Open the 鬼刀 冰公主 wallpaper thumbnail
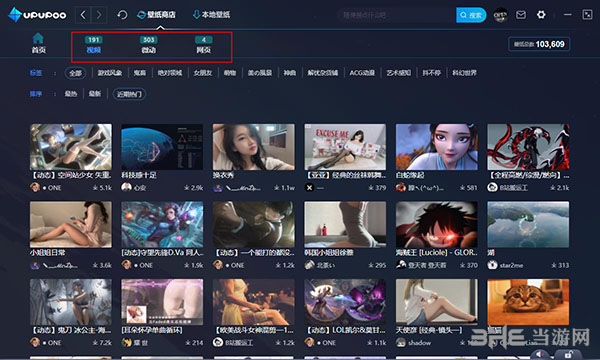The image size is (600, 360). tap(71, 302)
